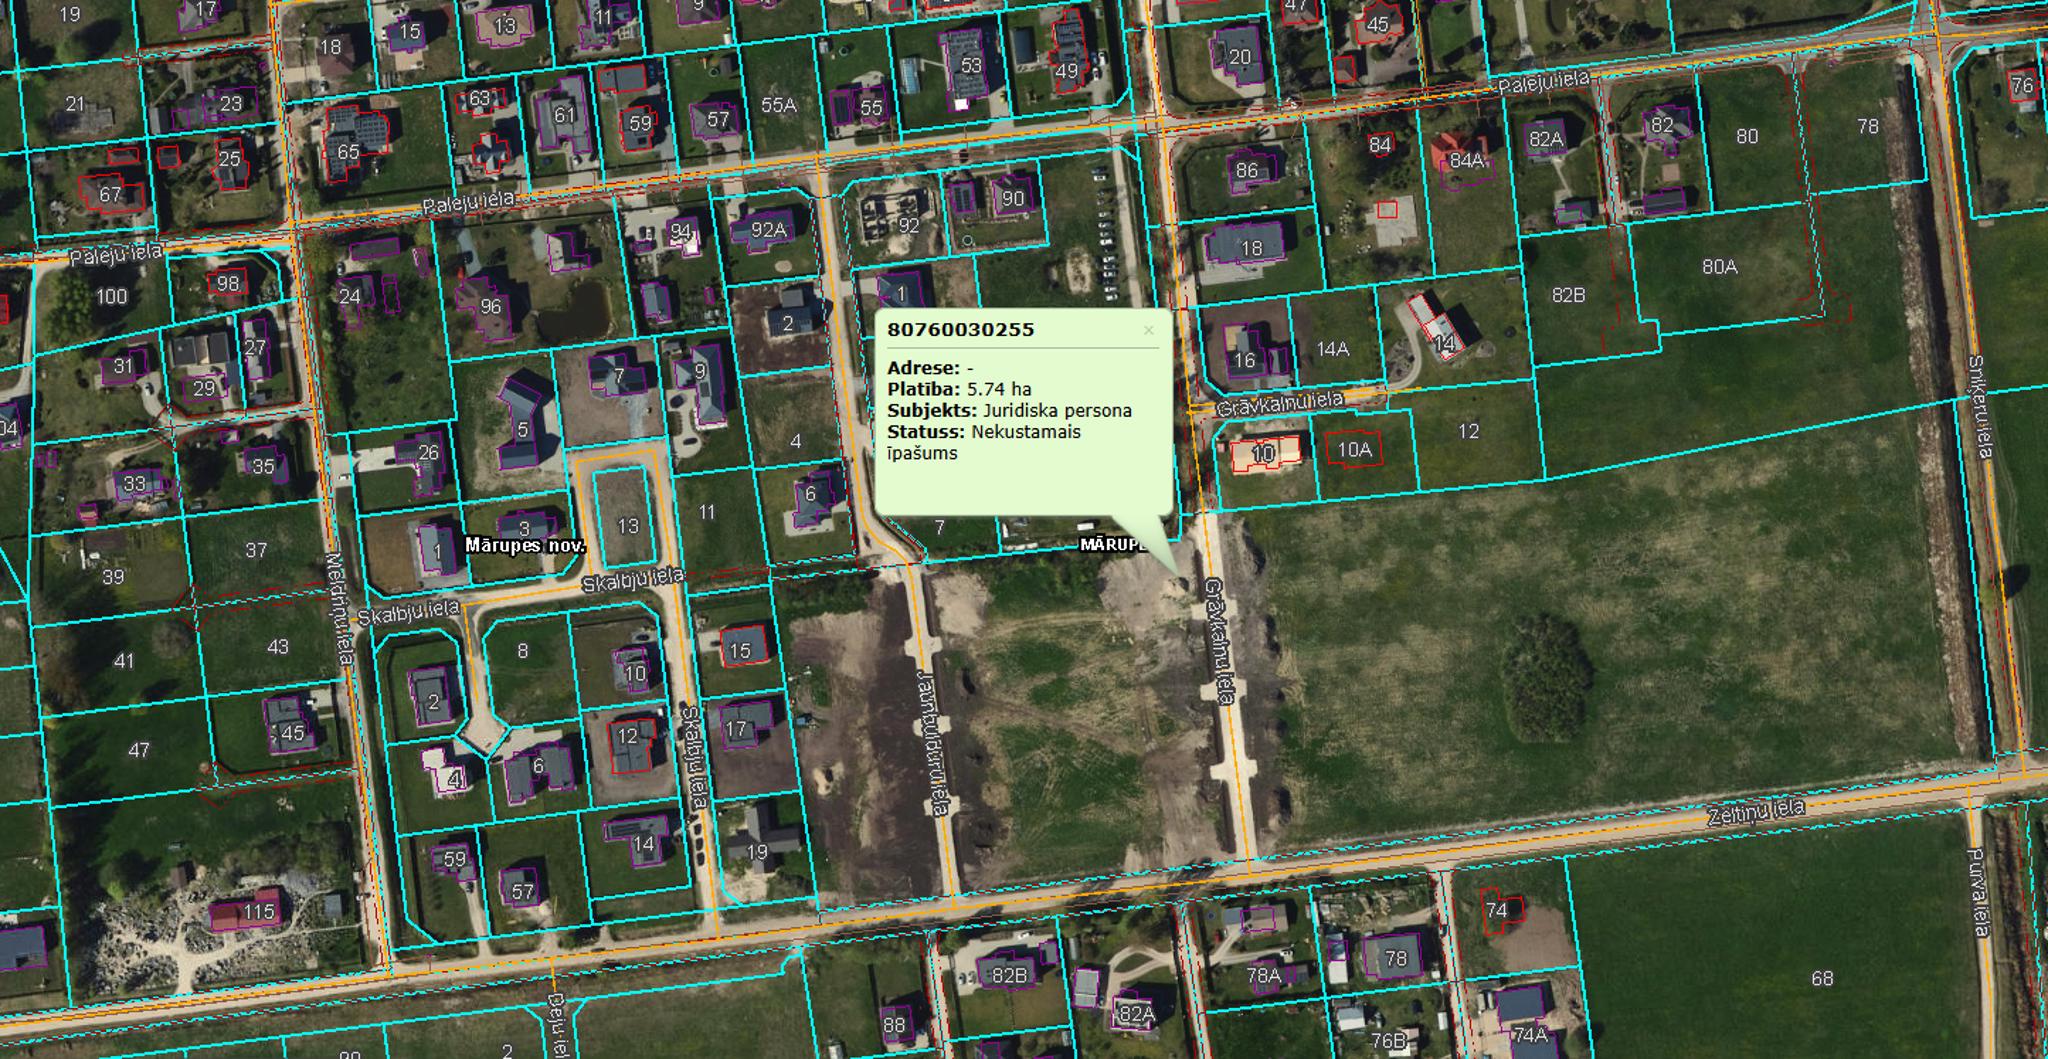Select building 115 on the map
Viewport: 2048px width, 1059px height.
point(258,912)
